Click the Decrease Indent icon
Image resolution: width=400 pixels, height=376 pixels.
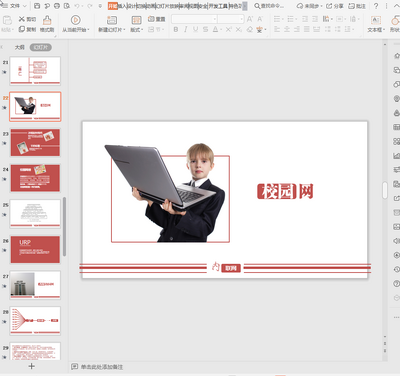click(305, 19)
